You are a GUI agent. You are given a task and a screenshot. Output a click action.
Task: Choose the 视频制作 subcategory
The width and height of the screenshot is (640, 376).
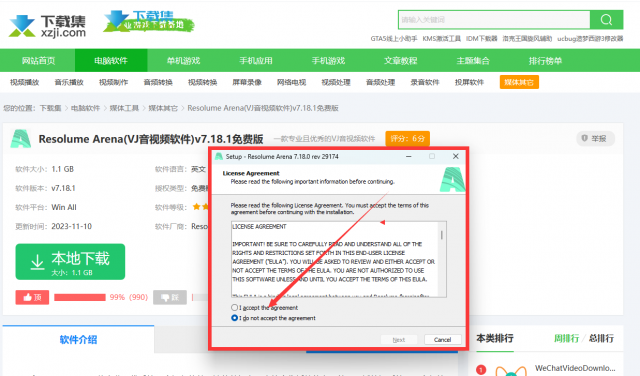[x=113, y=82]
